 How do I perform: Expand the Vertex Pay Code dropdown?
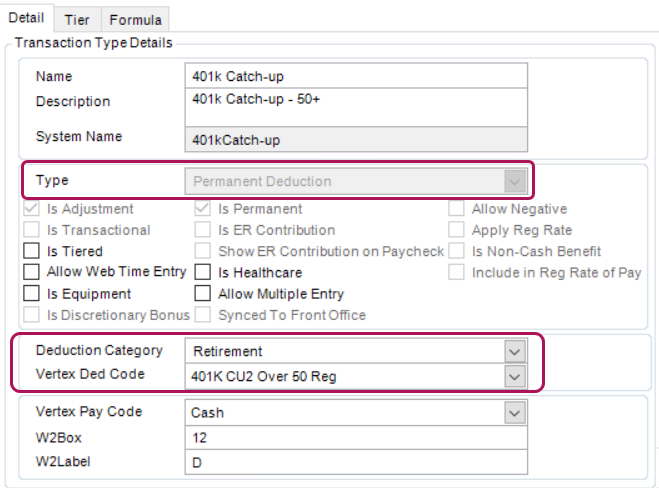(x=514, y=412)
